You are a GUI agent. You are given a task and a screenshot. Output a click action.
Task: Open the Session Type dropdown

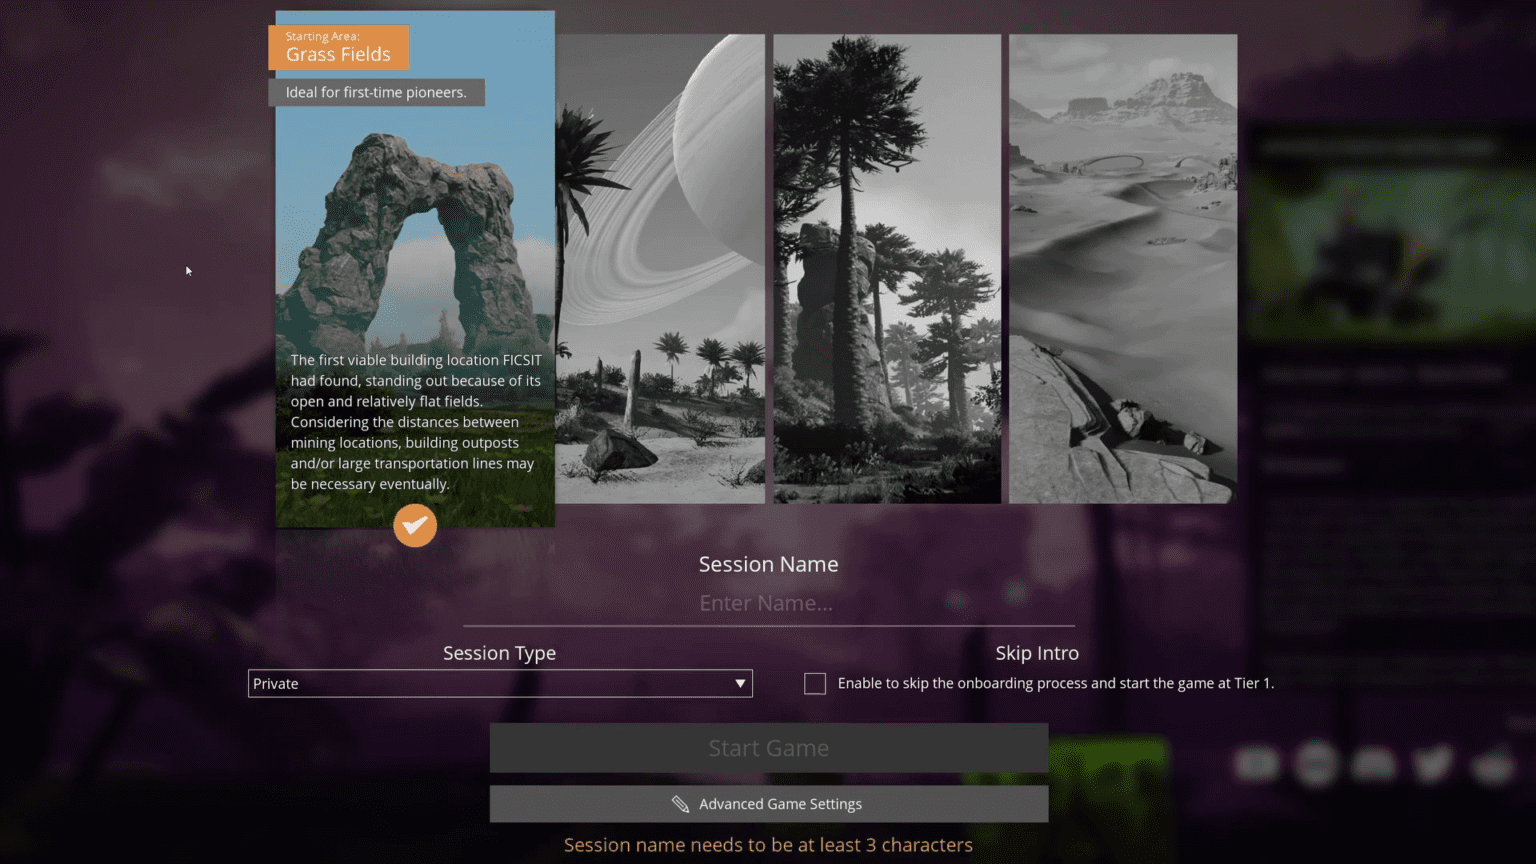click(500, 684)
